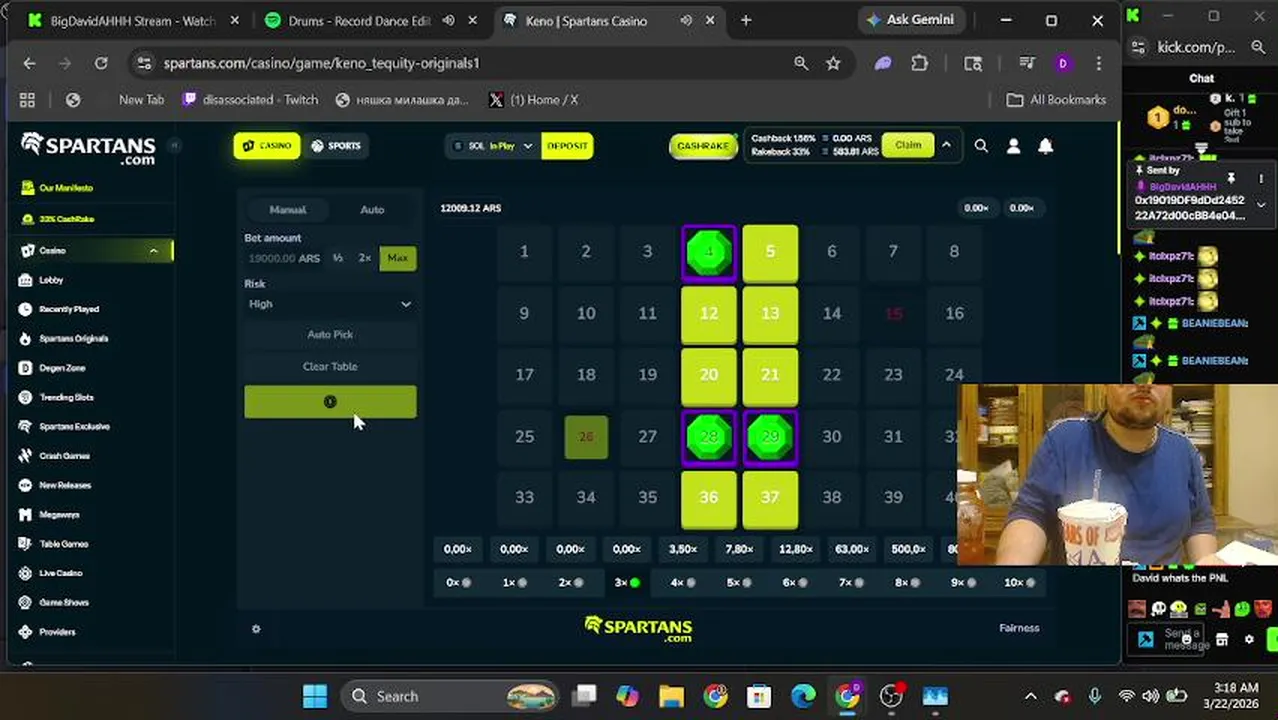1278x720 pixels.
Task: Halve the bet with the ½ button
Action: coord(338,258)
